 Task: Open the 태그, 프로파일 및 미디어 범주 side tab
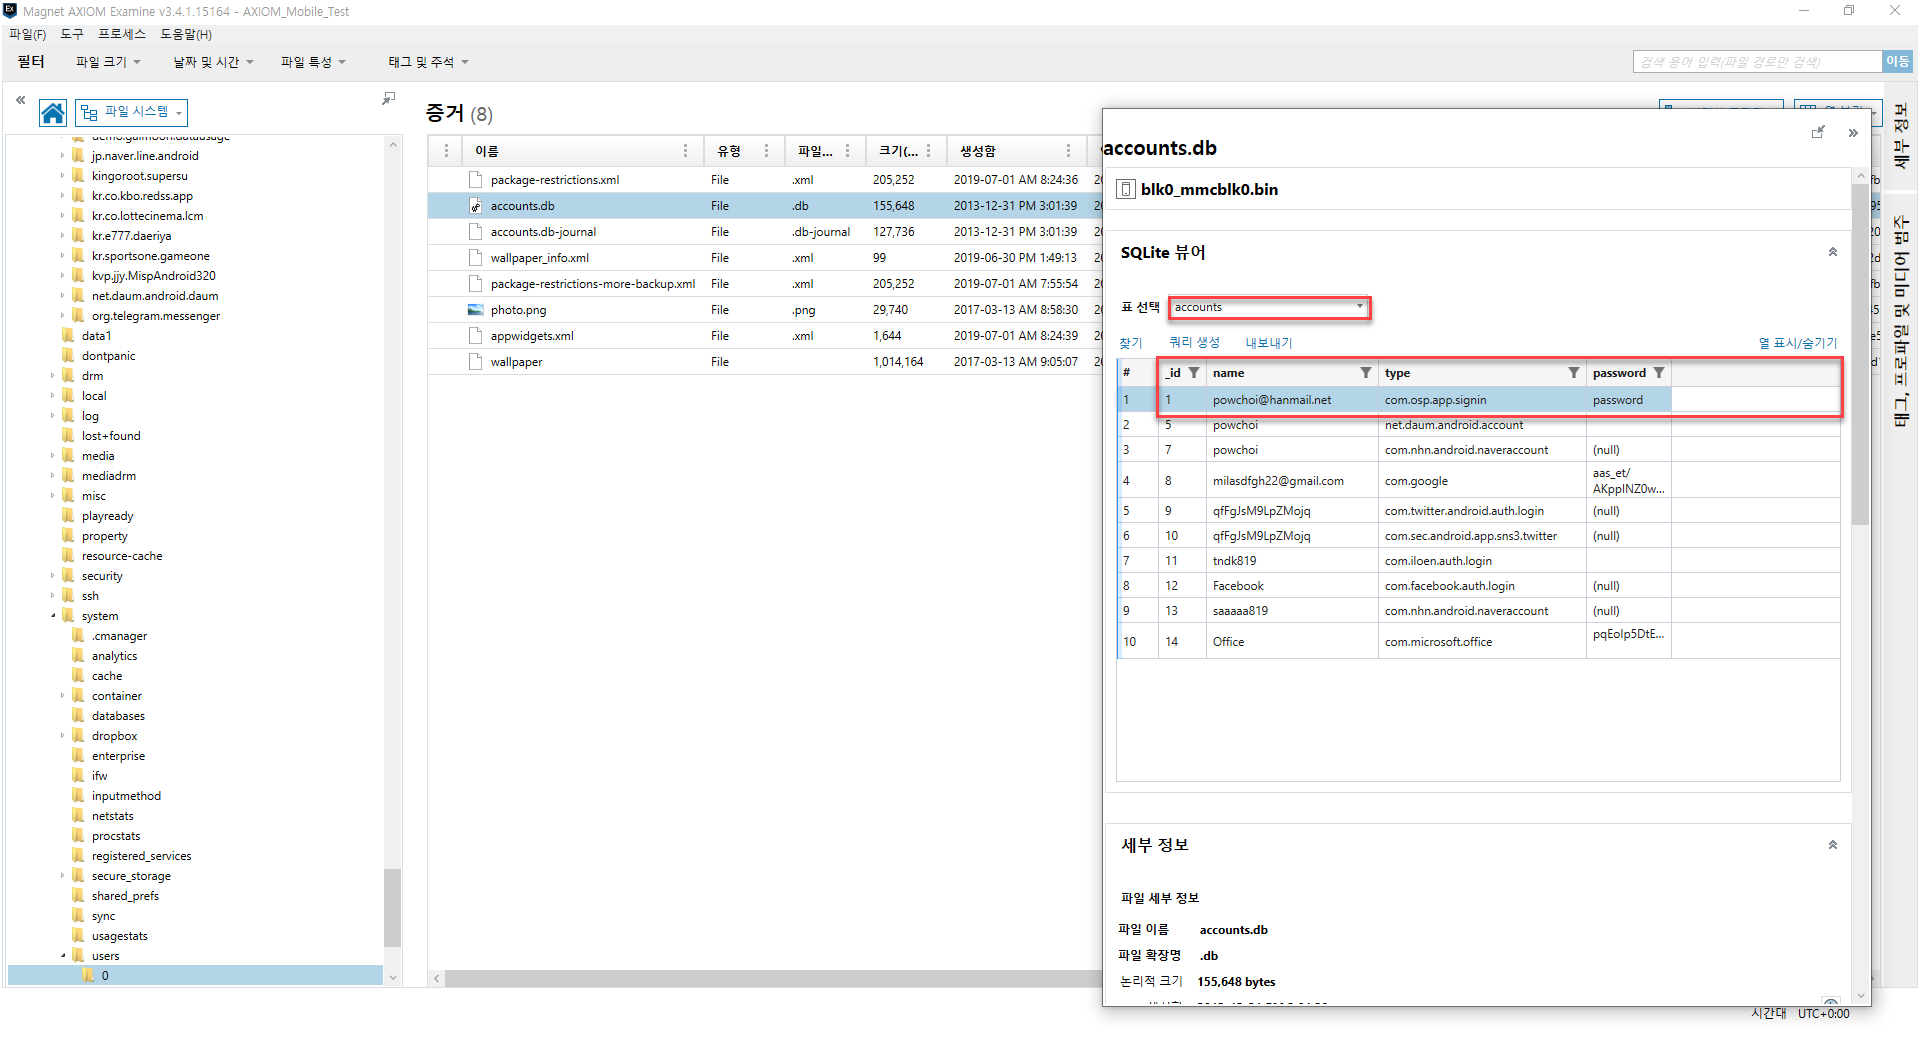click(1901, 321)
